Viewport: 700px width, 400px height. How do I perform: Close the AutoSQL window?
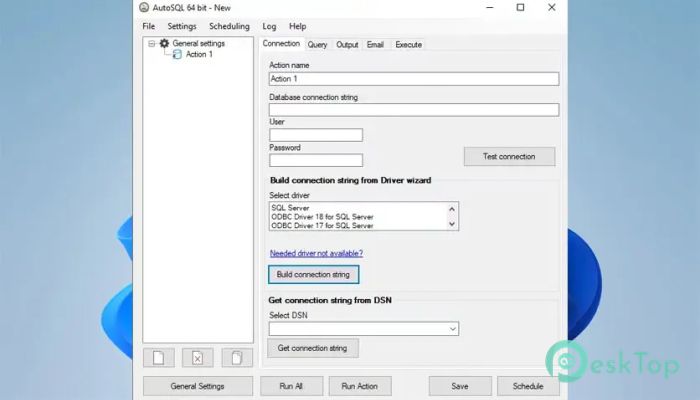point(552,8)
